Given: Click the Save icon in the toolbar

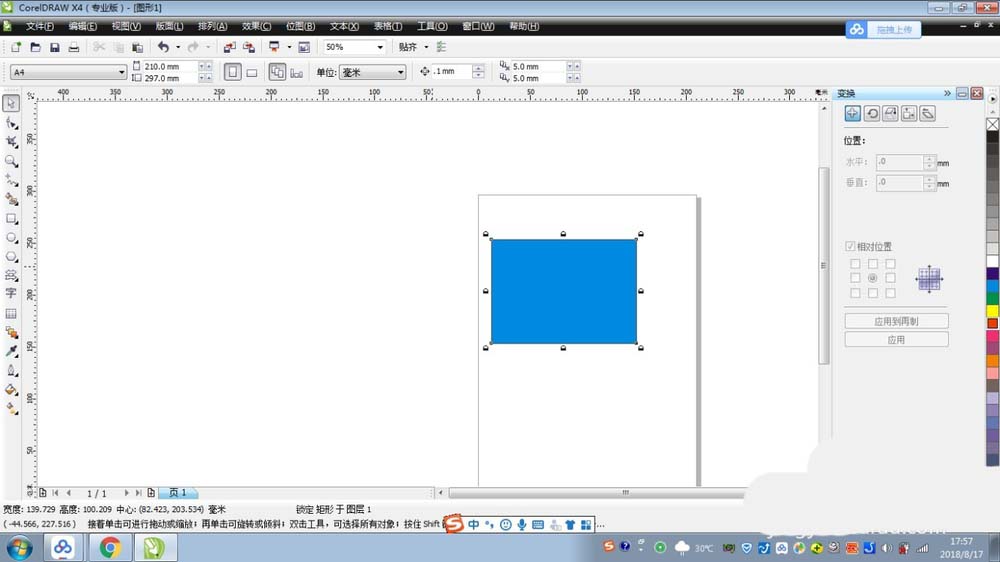Looking at the screenshot, I should coord(54,47).
